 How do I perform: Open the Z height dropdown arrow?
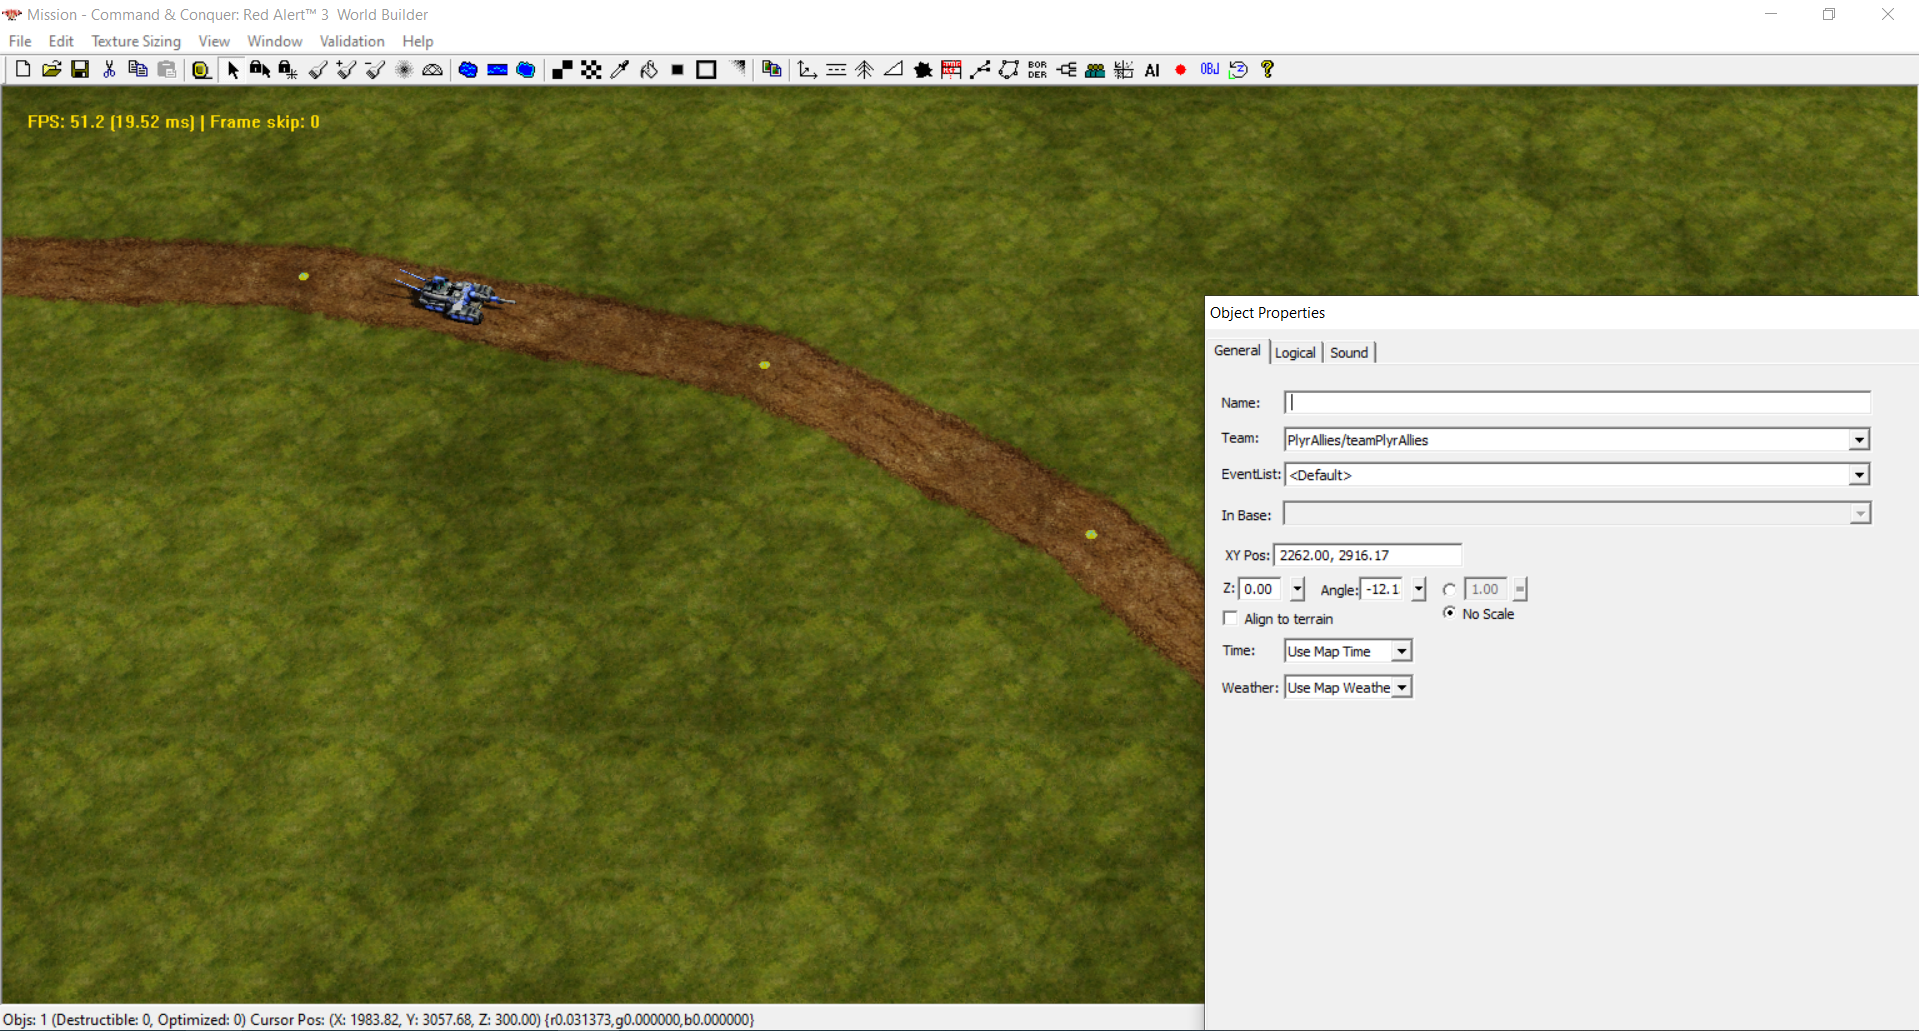pyautogui.click(x=1297, y=589)
